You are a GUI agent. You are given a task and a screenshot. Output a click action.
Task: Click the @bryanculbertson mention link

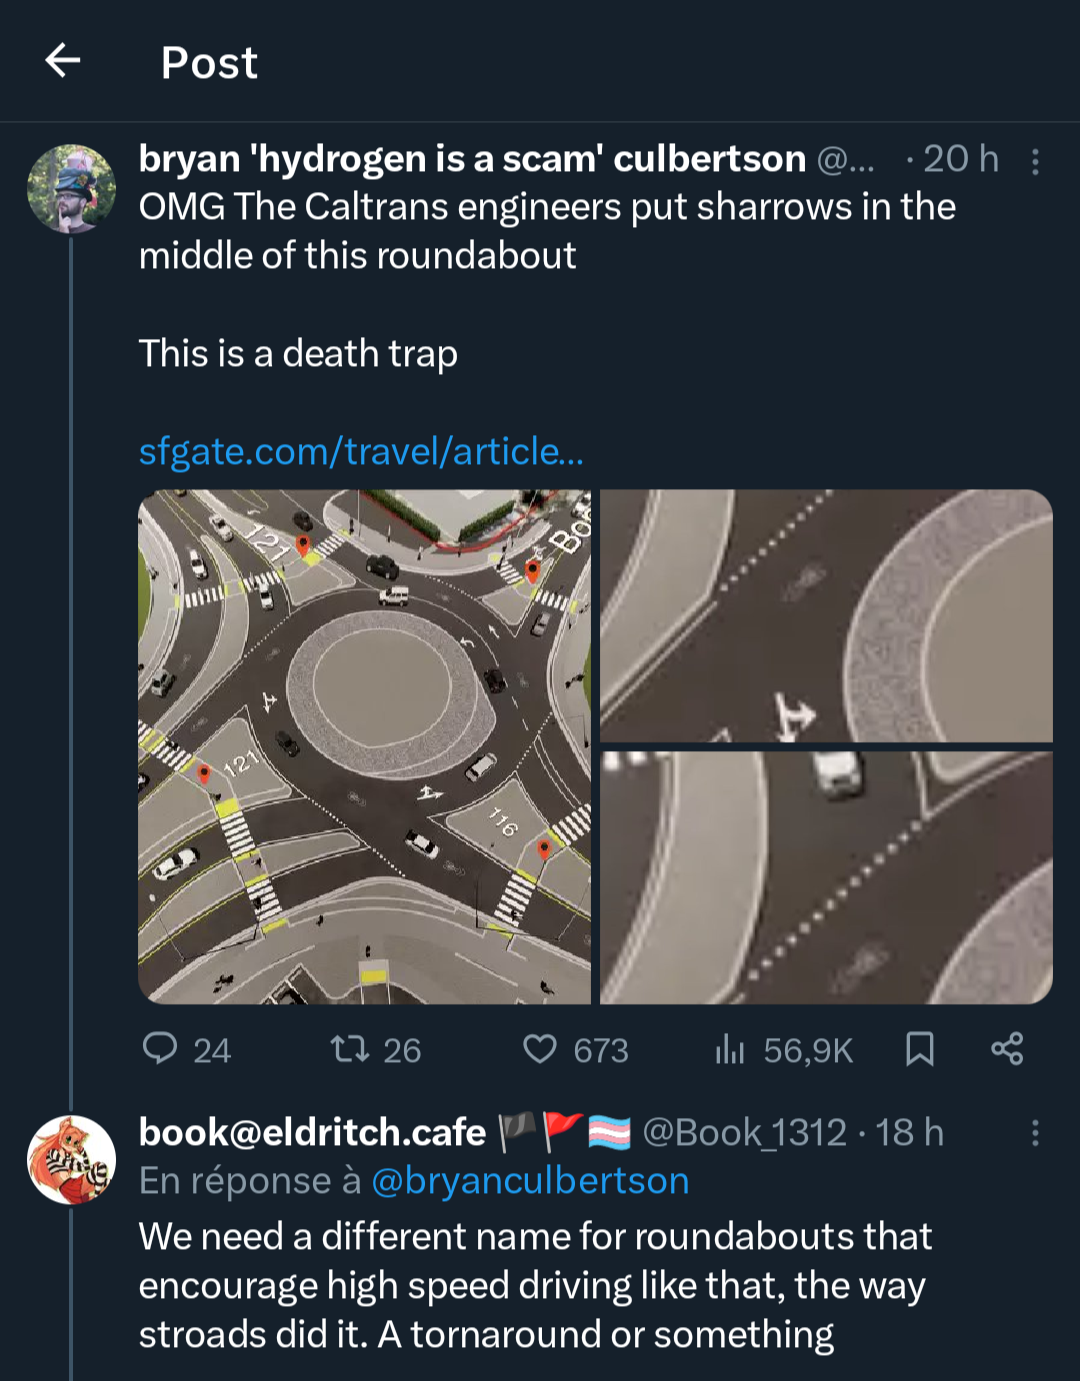click(530, 1181)
